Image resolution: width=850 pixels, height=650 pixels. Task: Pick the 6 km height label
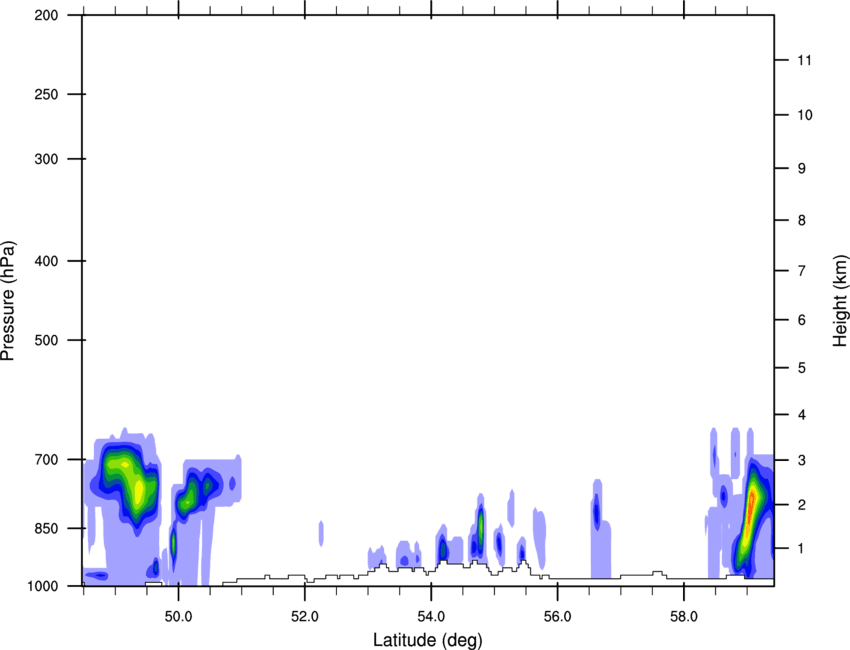(x=802, y=320)
